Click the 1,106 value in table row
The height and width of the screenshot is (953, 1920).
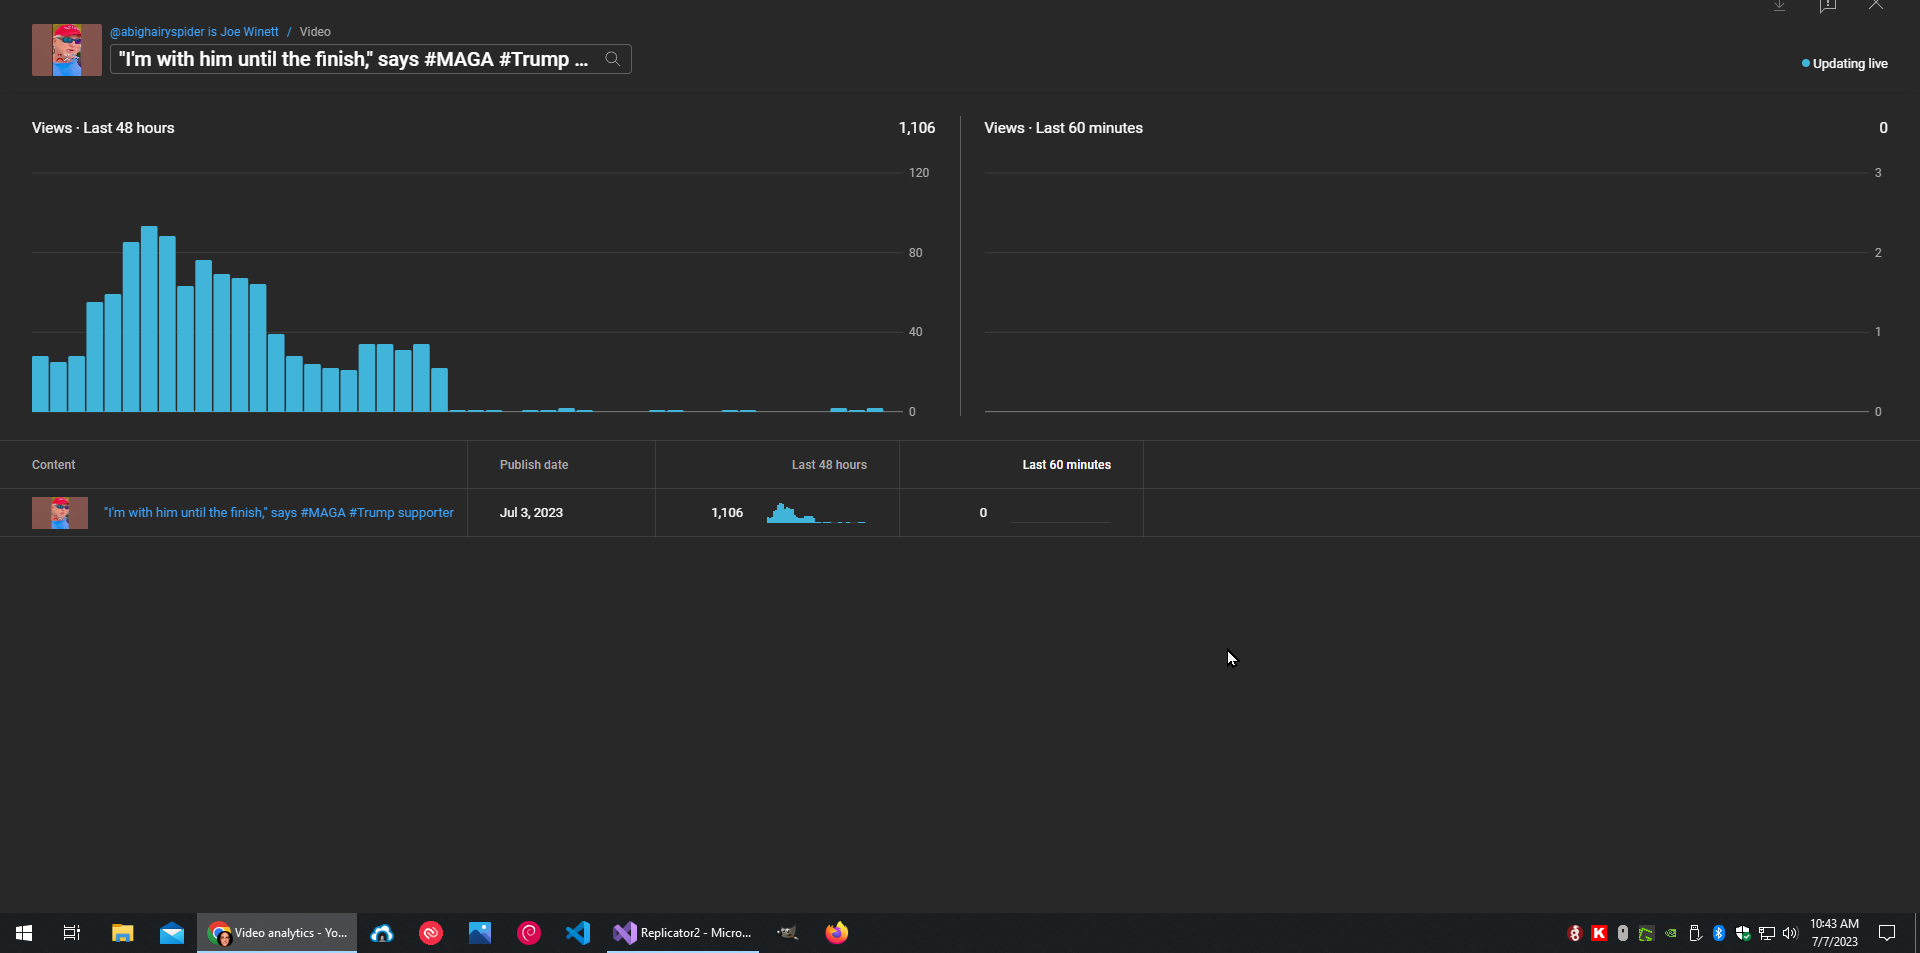tap(727, 513)
